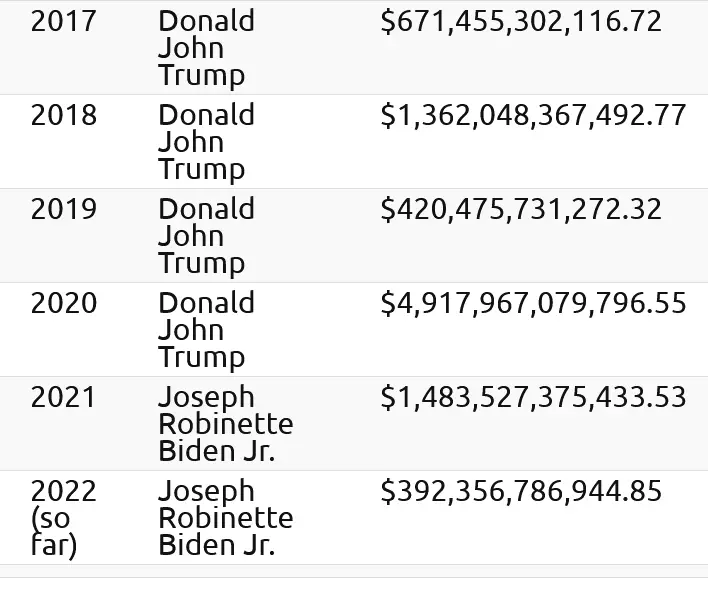The height and width of the screenshot is (595, 708).
Task: Click Donald John Trump in the 2018 row
Action: [206, 142]
